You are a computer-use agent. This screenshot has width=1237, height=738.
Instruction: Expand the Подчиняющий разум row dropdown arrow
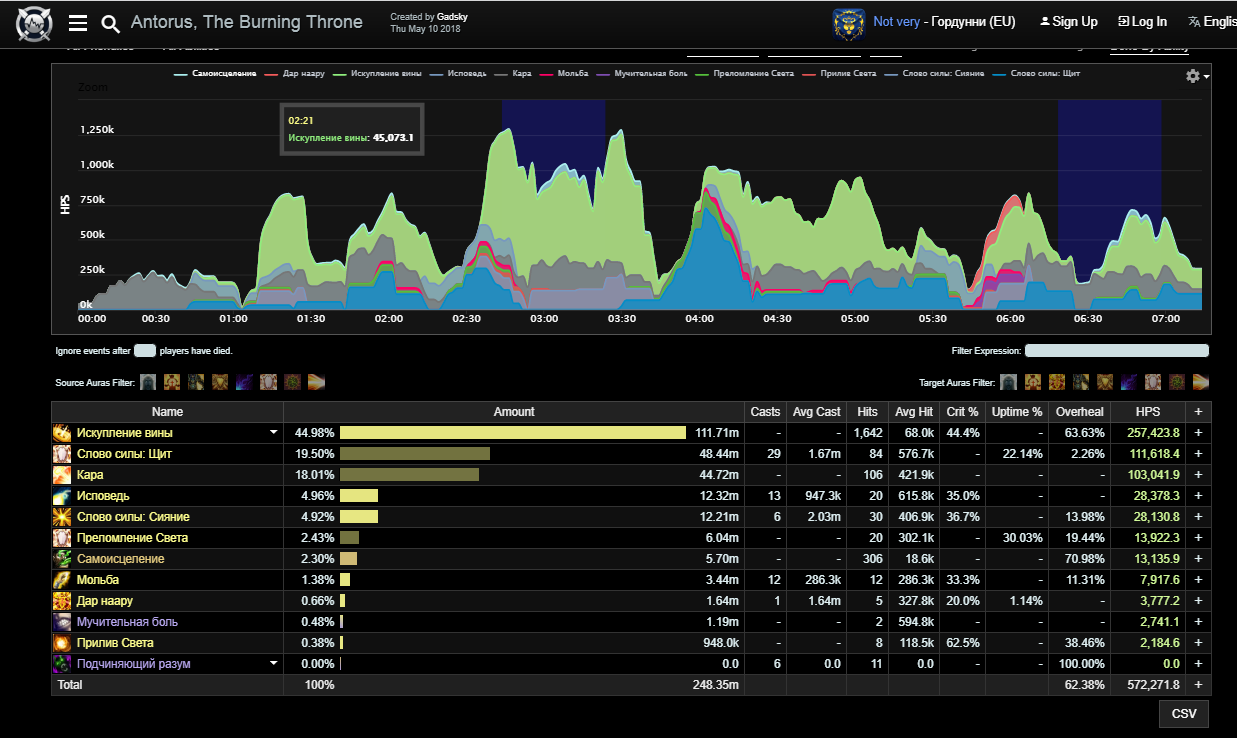click(273, 664)
